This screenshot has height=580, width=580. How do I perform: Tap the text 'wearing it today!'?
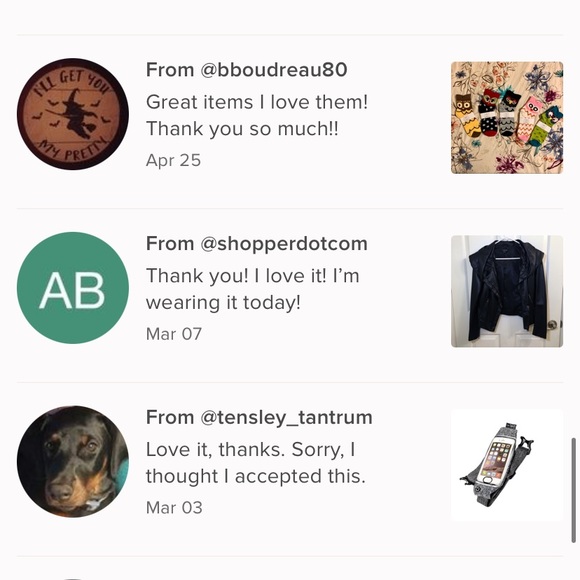pos(223,303)
